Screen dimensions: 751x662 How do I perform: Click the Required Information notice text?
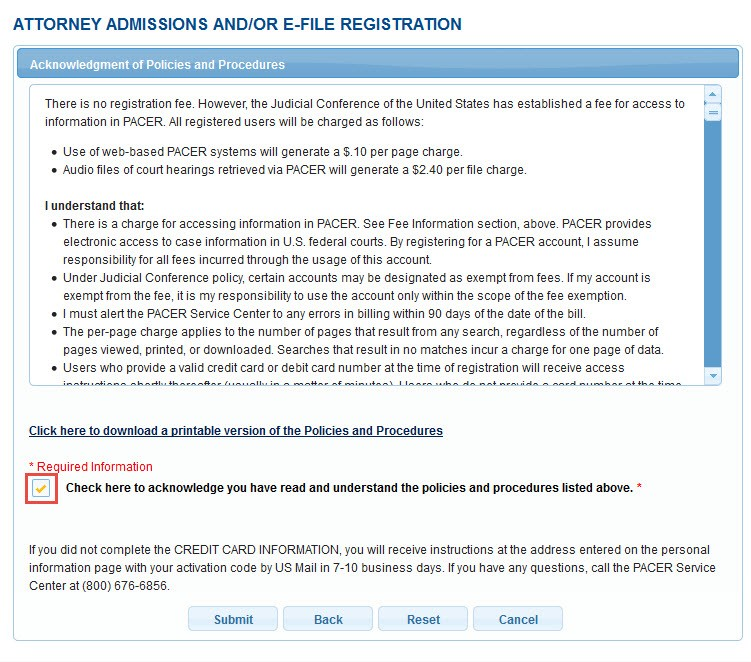tap(91, 467)
